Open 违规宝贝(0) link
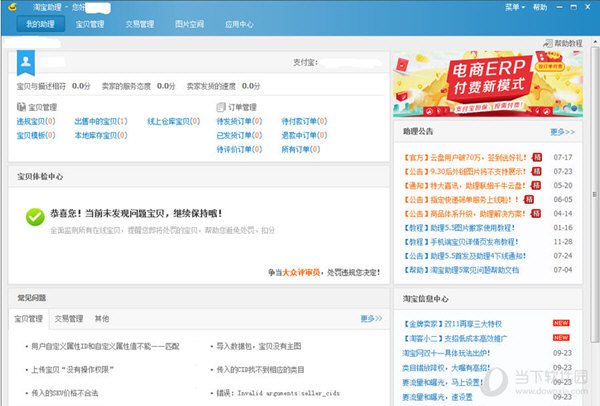The width and height of the screenshot is (600, 406). pyautogui.click(x=36, y=121)
